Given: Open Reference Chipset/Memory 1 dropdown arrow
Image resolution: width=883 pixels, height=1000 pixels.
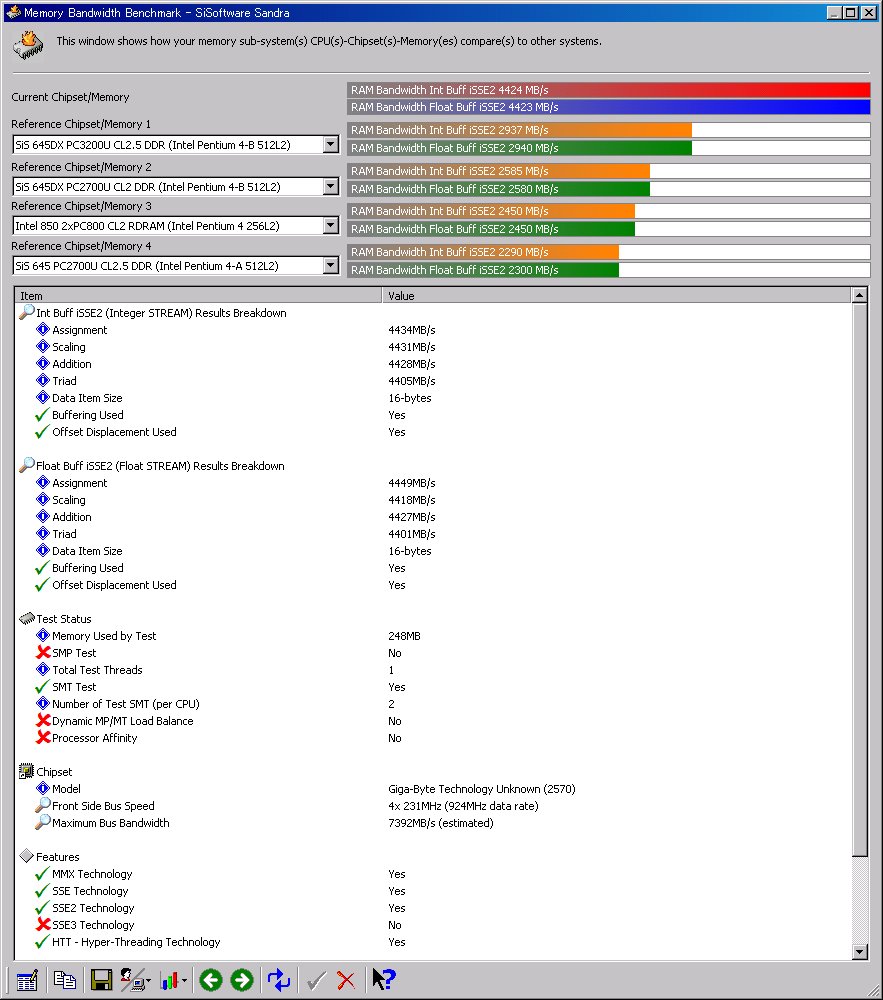Looking at the screenshot, I should tap(330, 145).
